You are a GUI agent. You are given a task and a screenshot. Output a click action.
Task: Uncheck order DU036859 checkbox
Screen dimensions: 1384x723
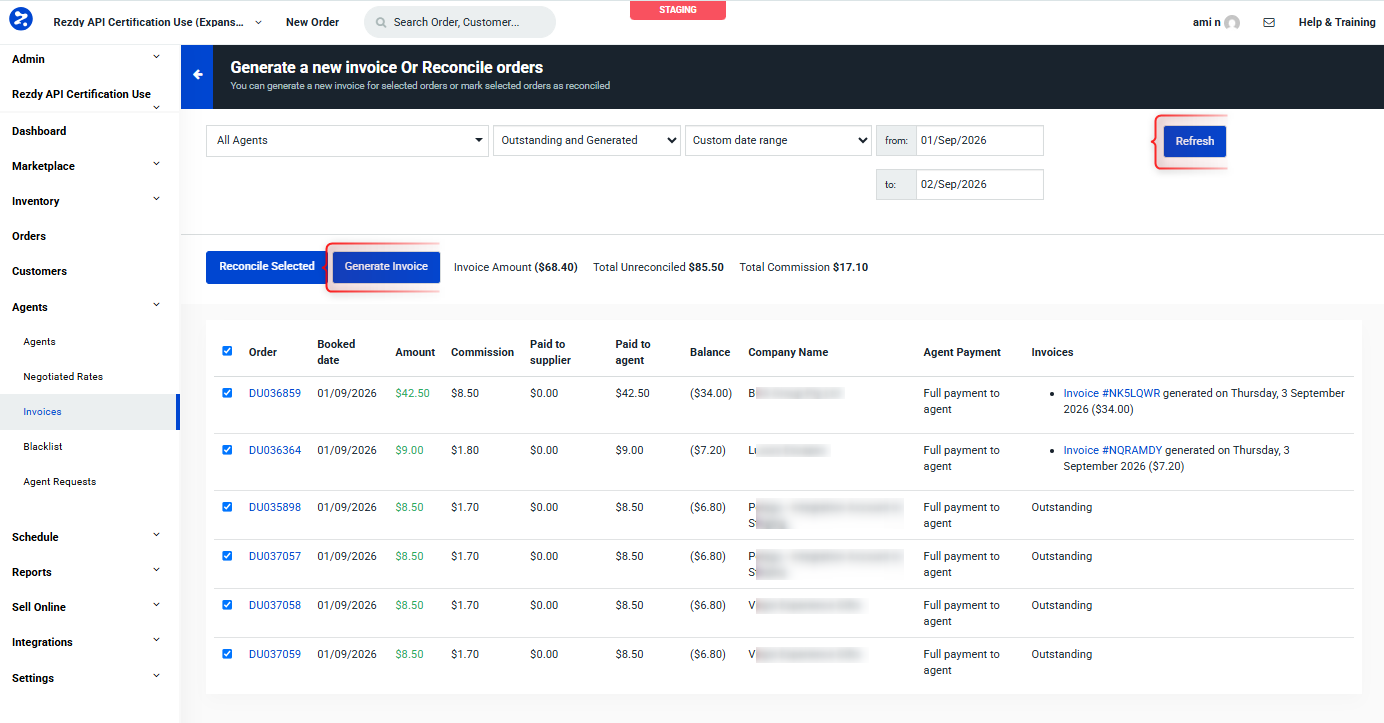(227, 393)
